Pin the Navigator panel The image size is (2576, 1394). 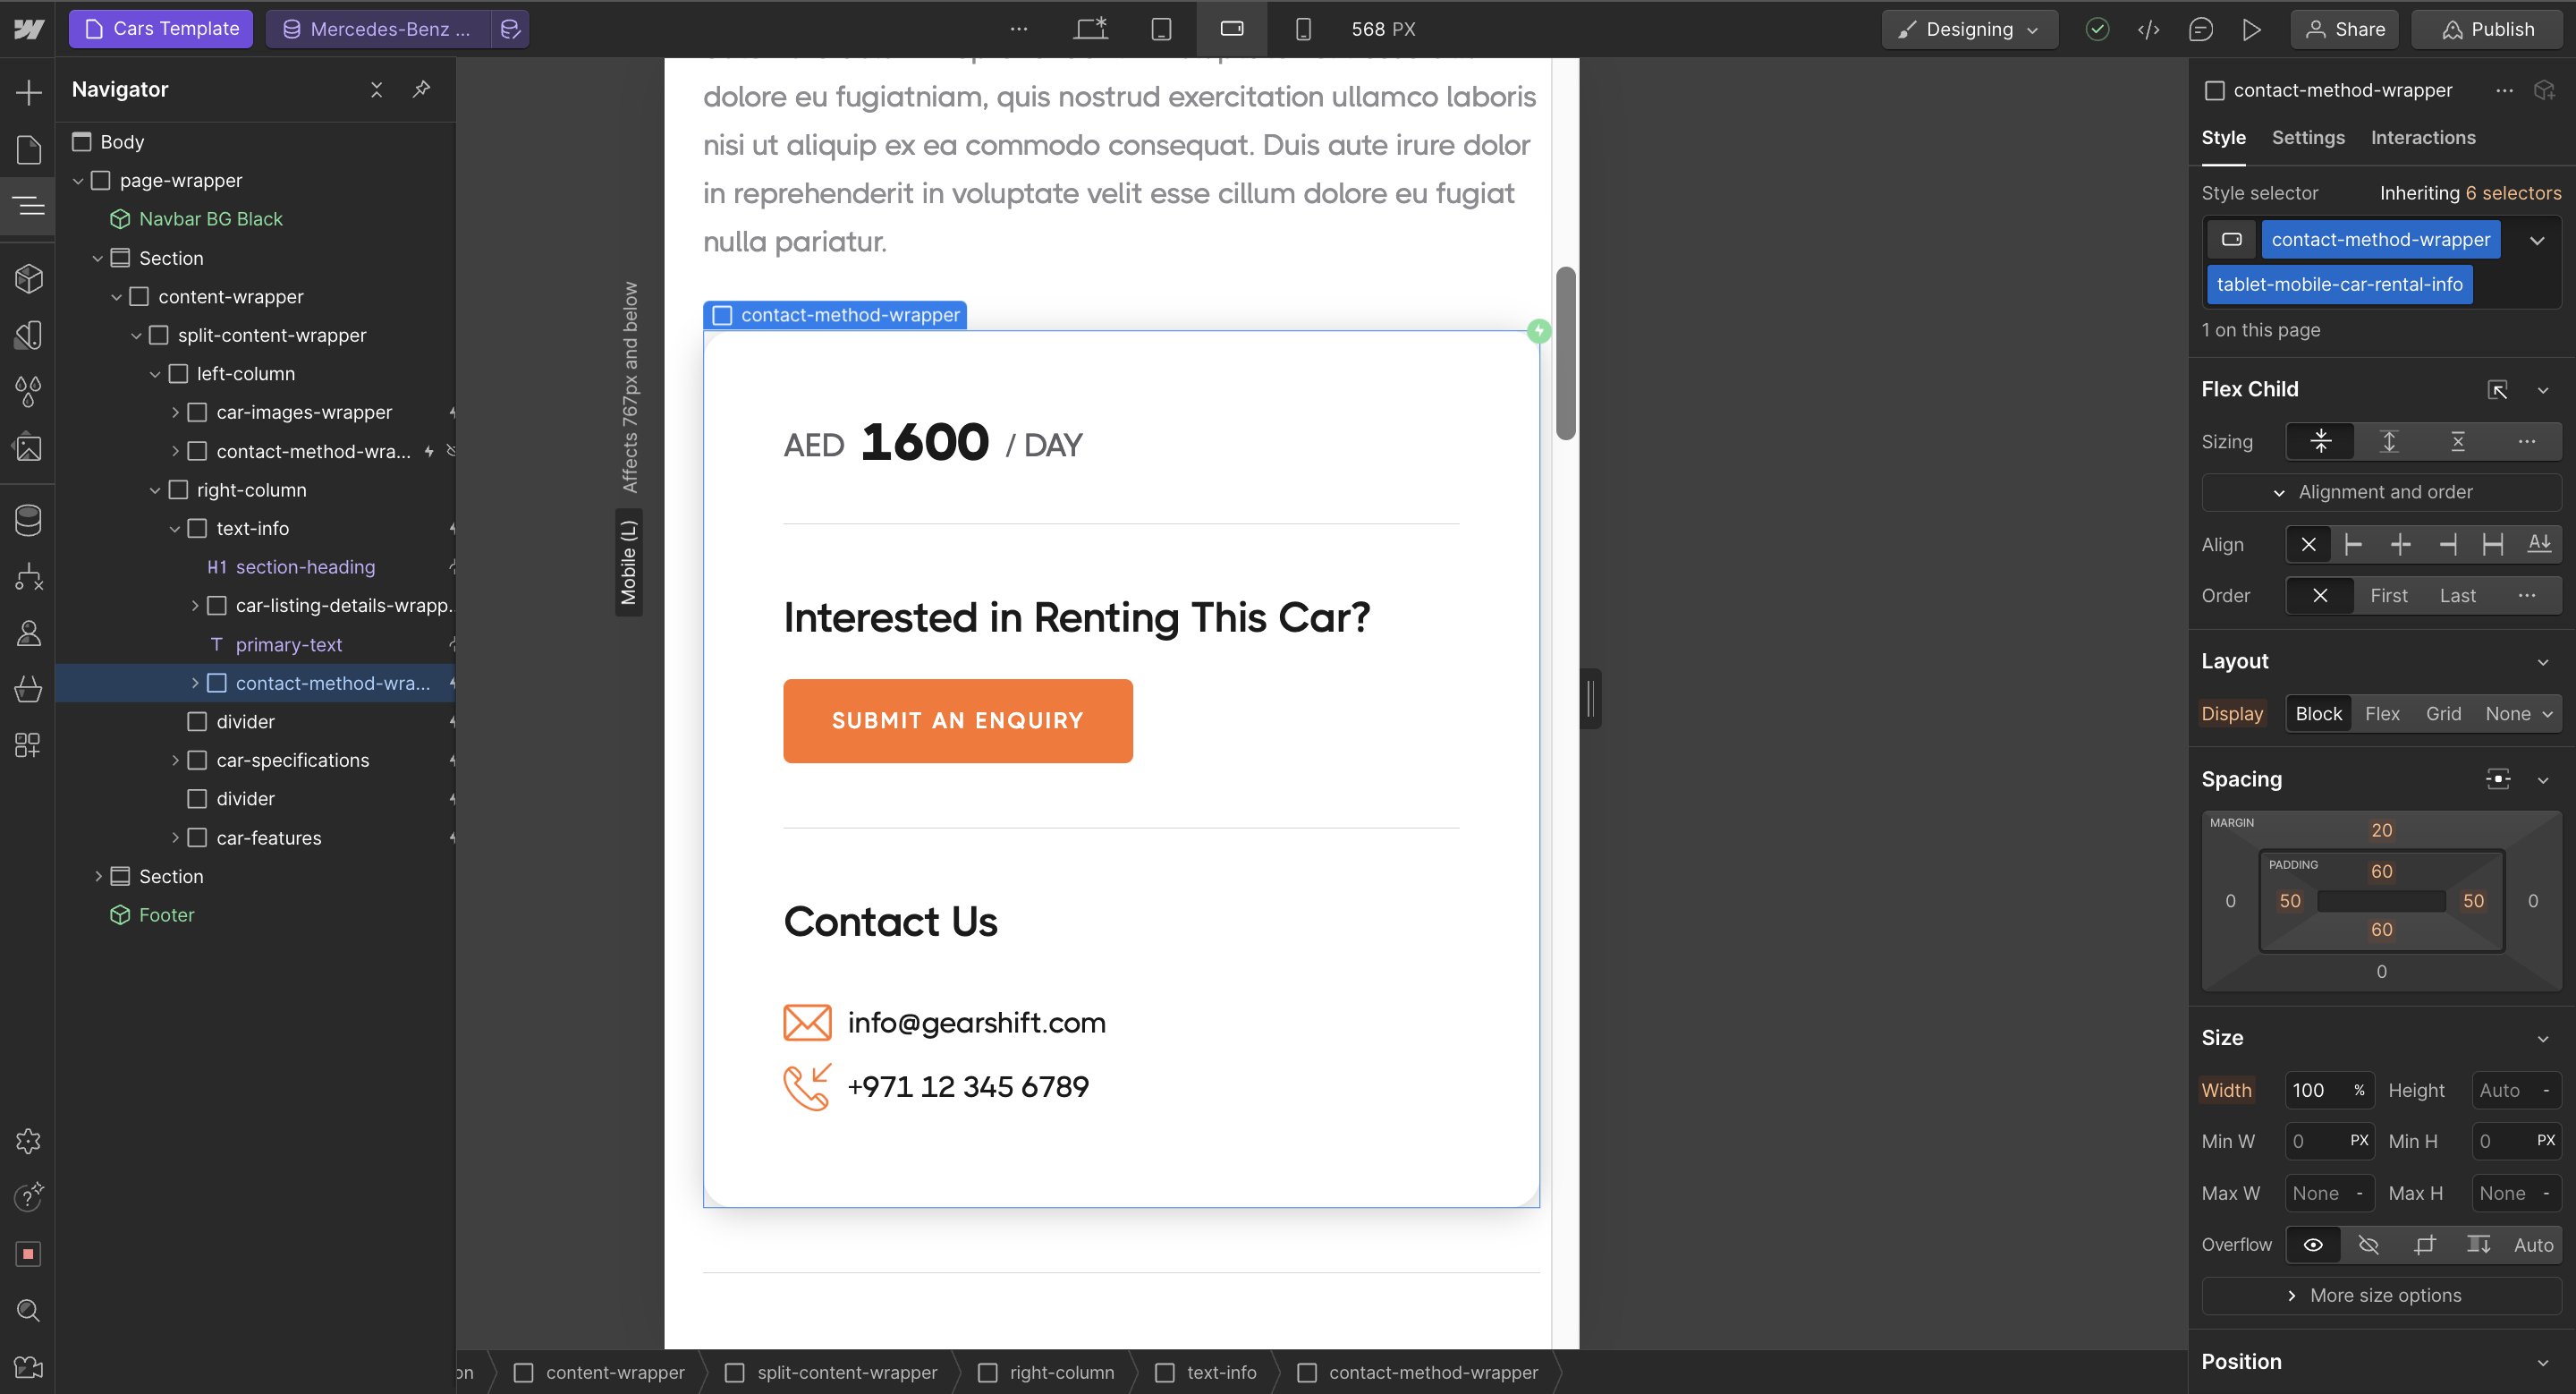[x=422, y=89]
